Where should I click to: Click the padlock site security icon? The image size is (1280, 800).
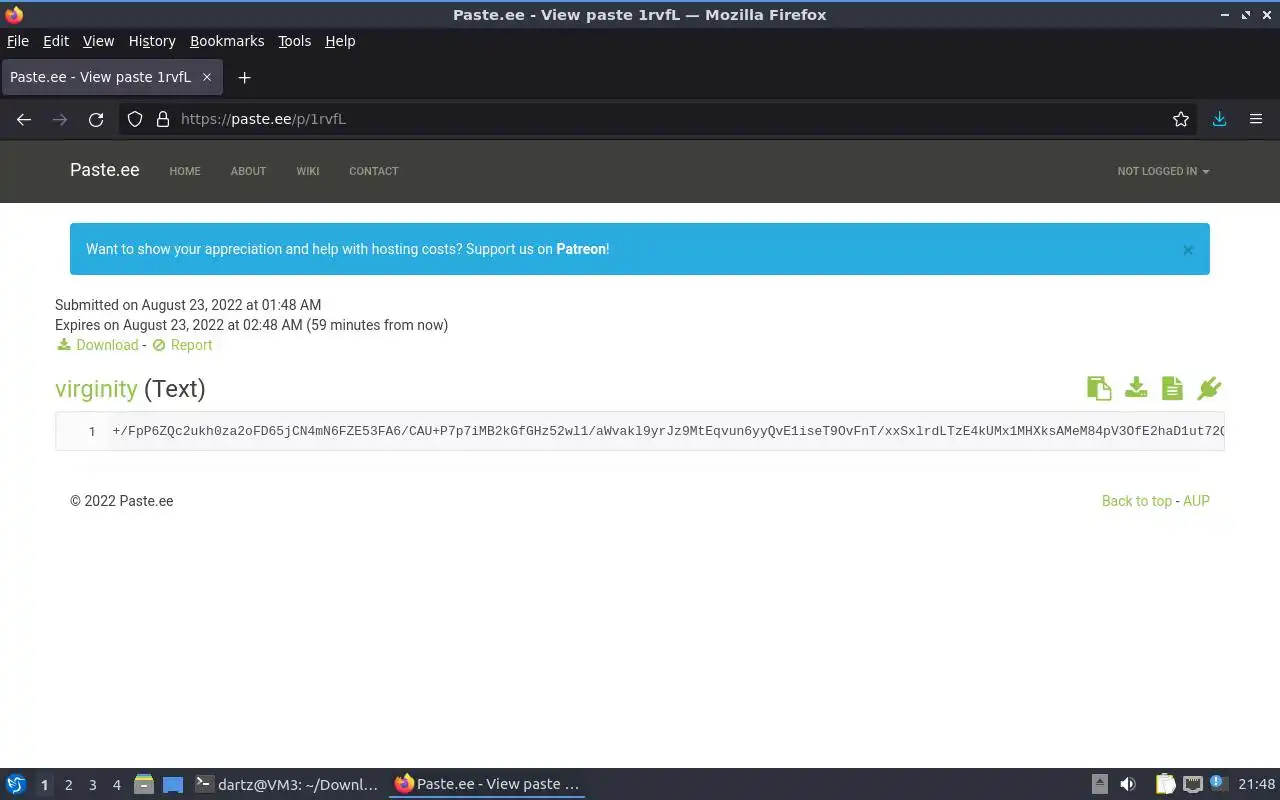pos(163,119)
